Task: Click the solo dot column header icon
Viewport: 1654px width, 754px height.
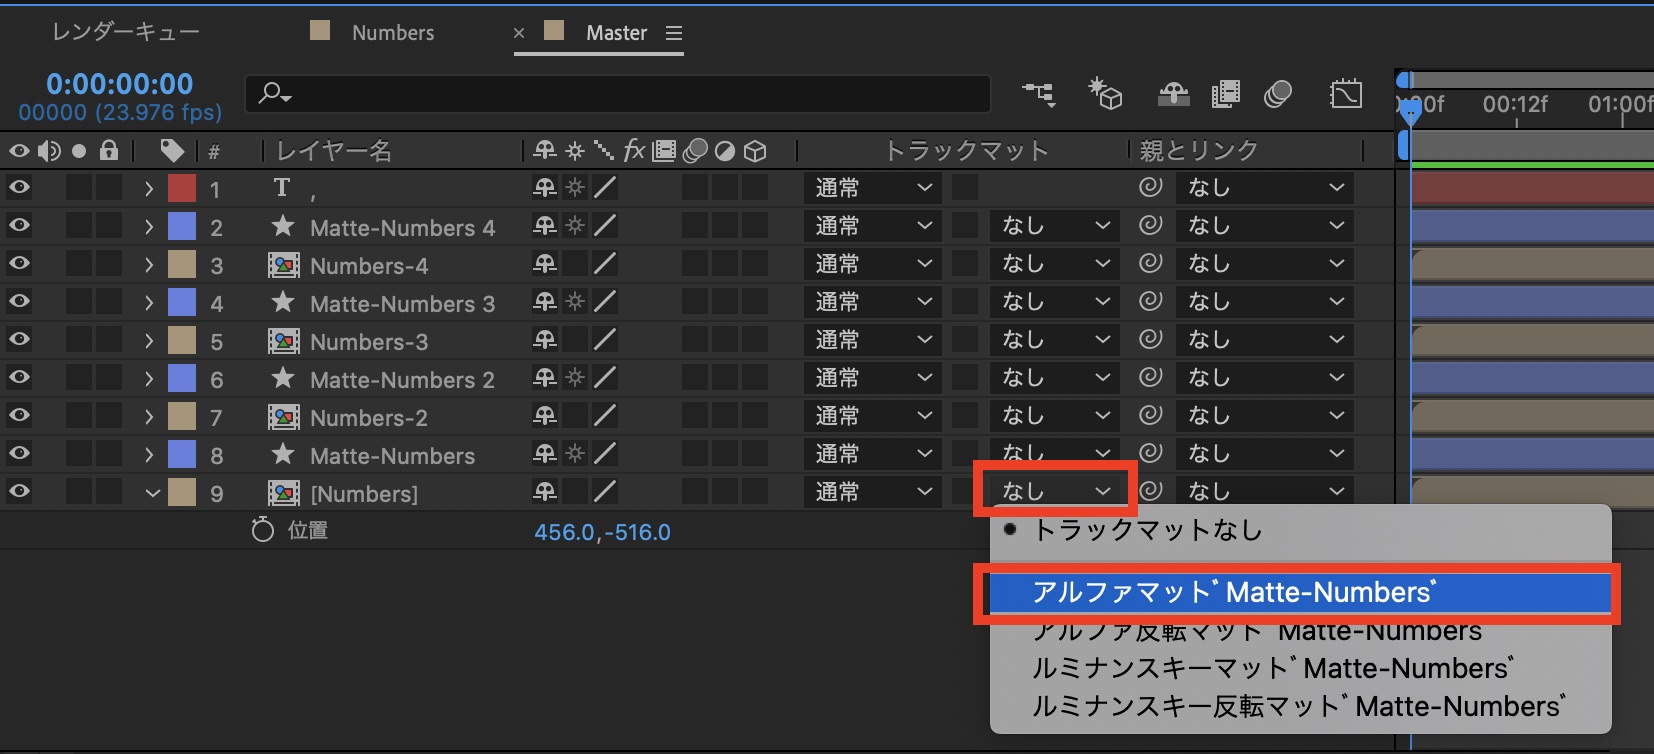Action: [79, 151]
